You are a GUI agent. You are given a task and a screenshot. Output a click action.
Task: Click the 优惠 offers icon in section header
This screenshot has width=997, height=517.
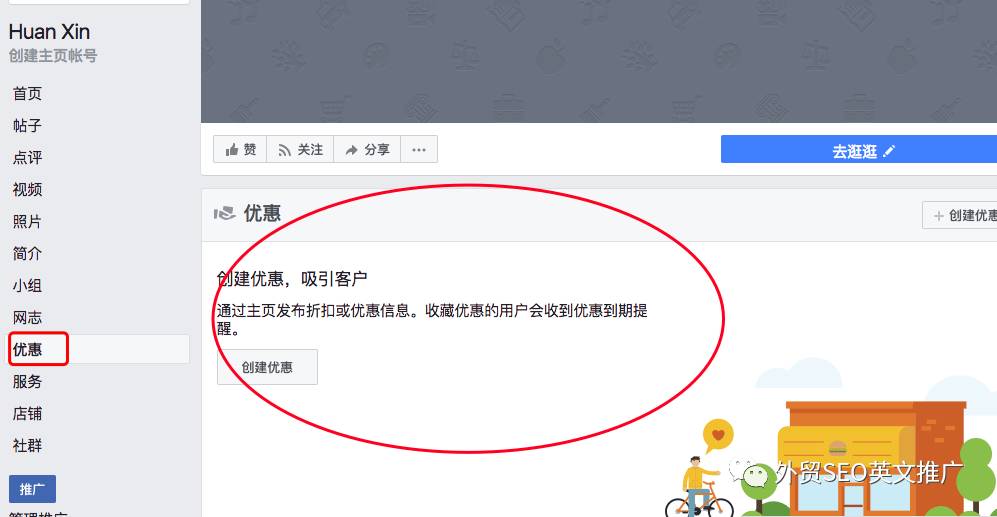[x=224, y=214]
